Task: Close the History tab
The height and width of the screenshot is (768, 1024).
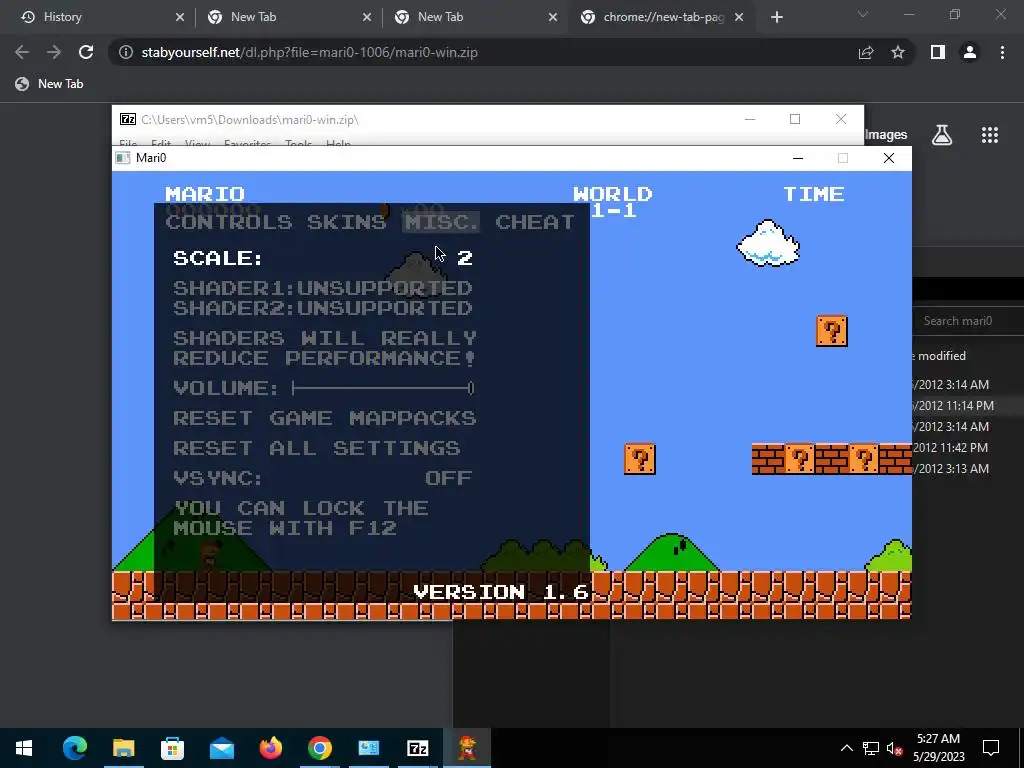Action: point(180,17)
